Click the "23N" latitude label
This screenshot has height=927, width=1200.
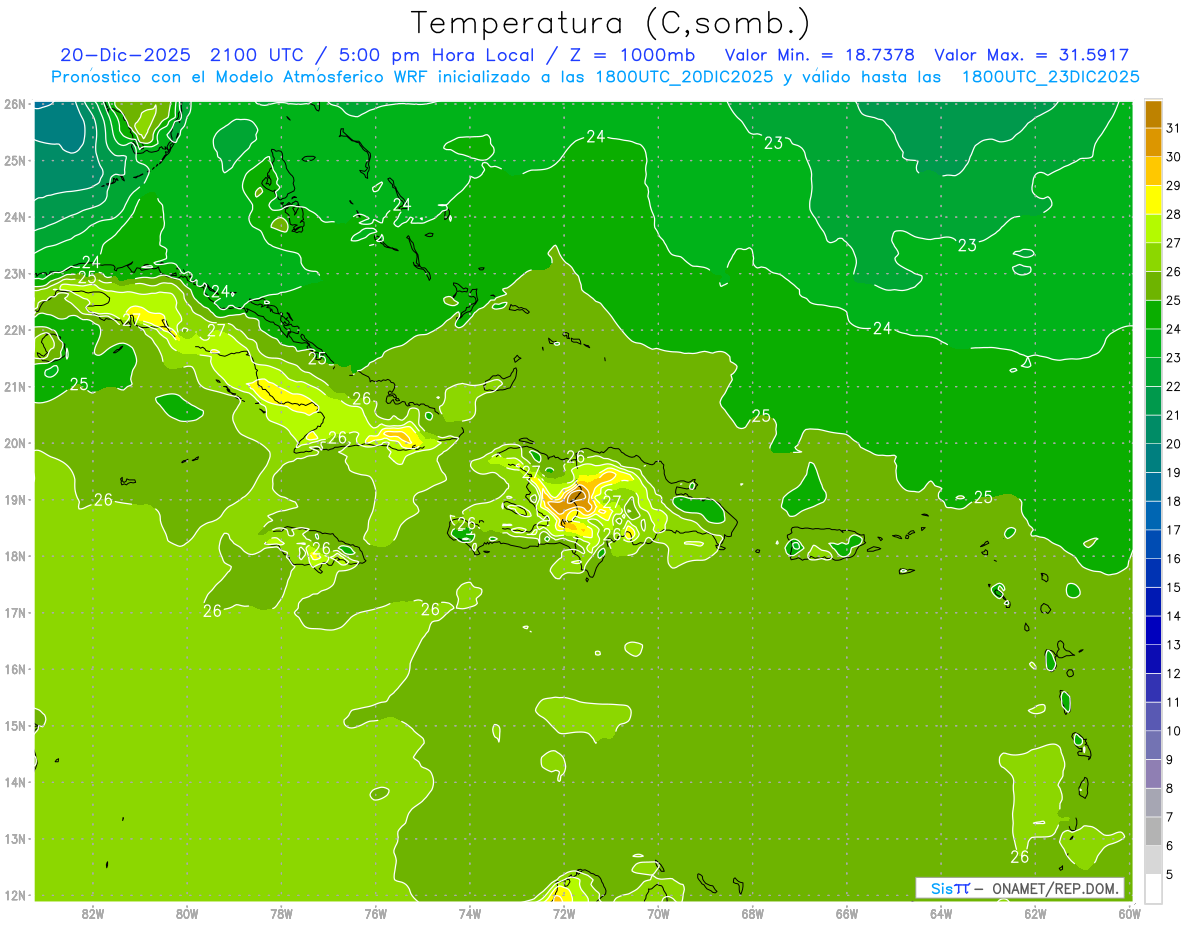click(x=14, y=273)
